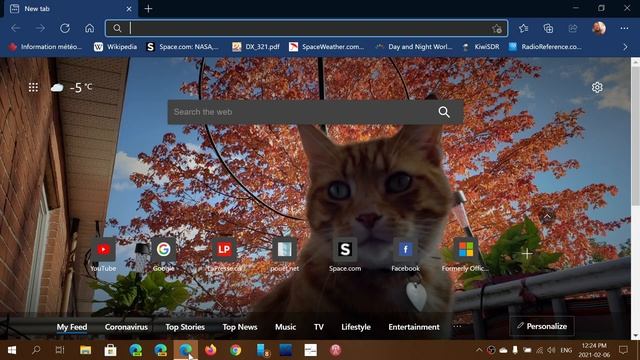This screenshot has height=360, width=640.
Task: Add a new quick link with plus
Action: [527, 254]
